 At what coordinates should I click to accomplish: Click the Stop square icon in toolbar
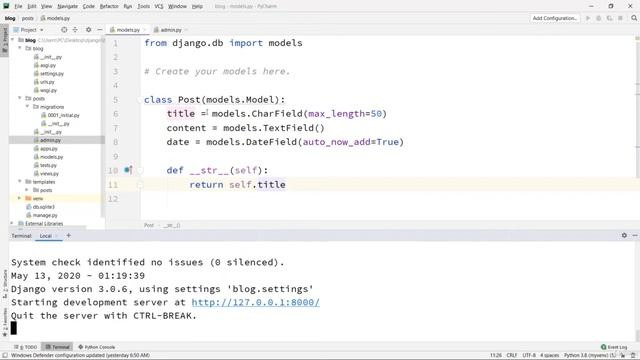(620, 18)
